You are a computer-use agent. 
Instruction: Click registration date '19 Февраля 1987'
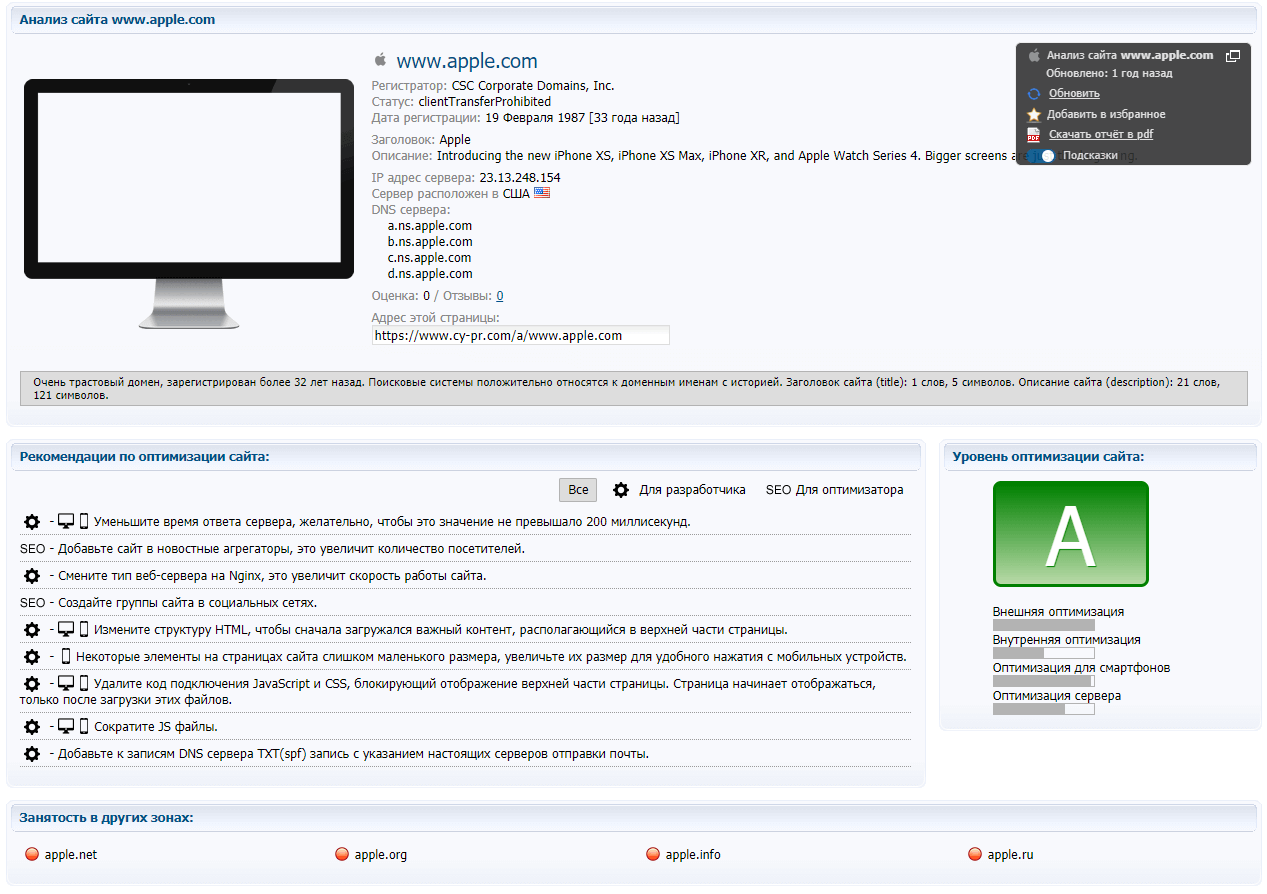(x=536, y=118)
